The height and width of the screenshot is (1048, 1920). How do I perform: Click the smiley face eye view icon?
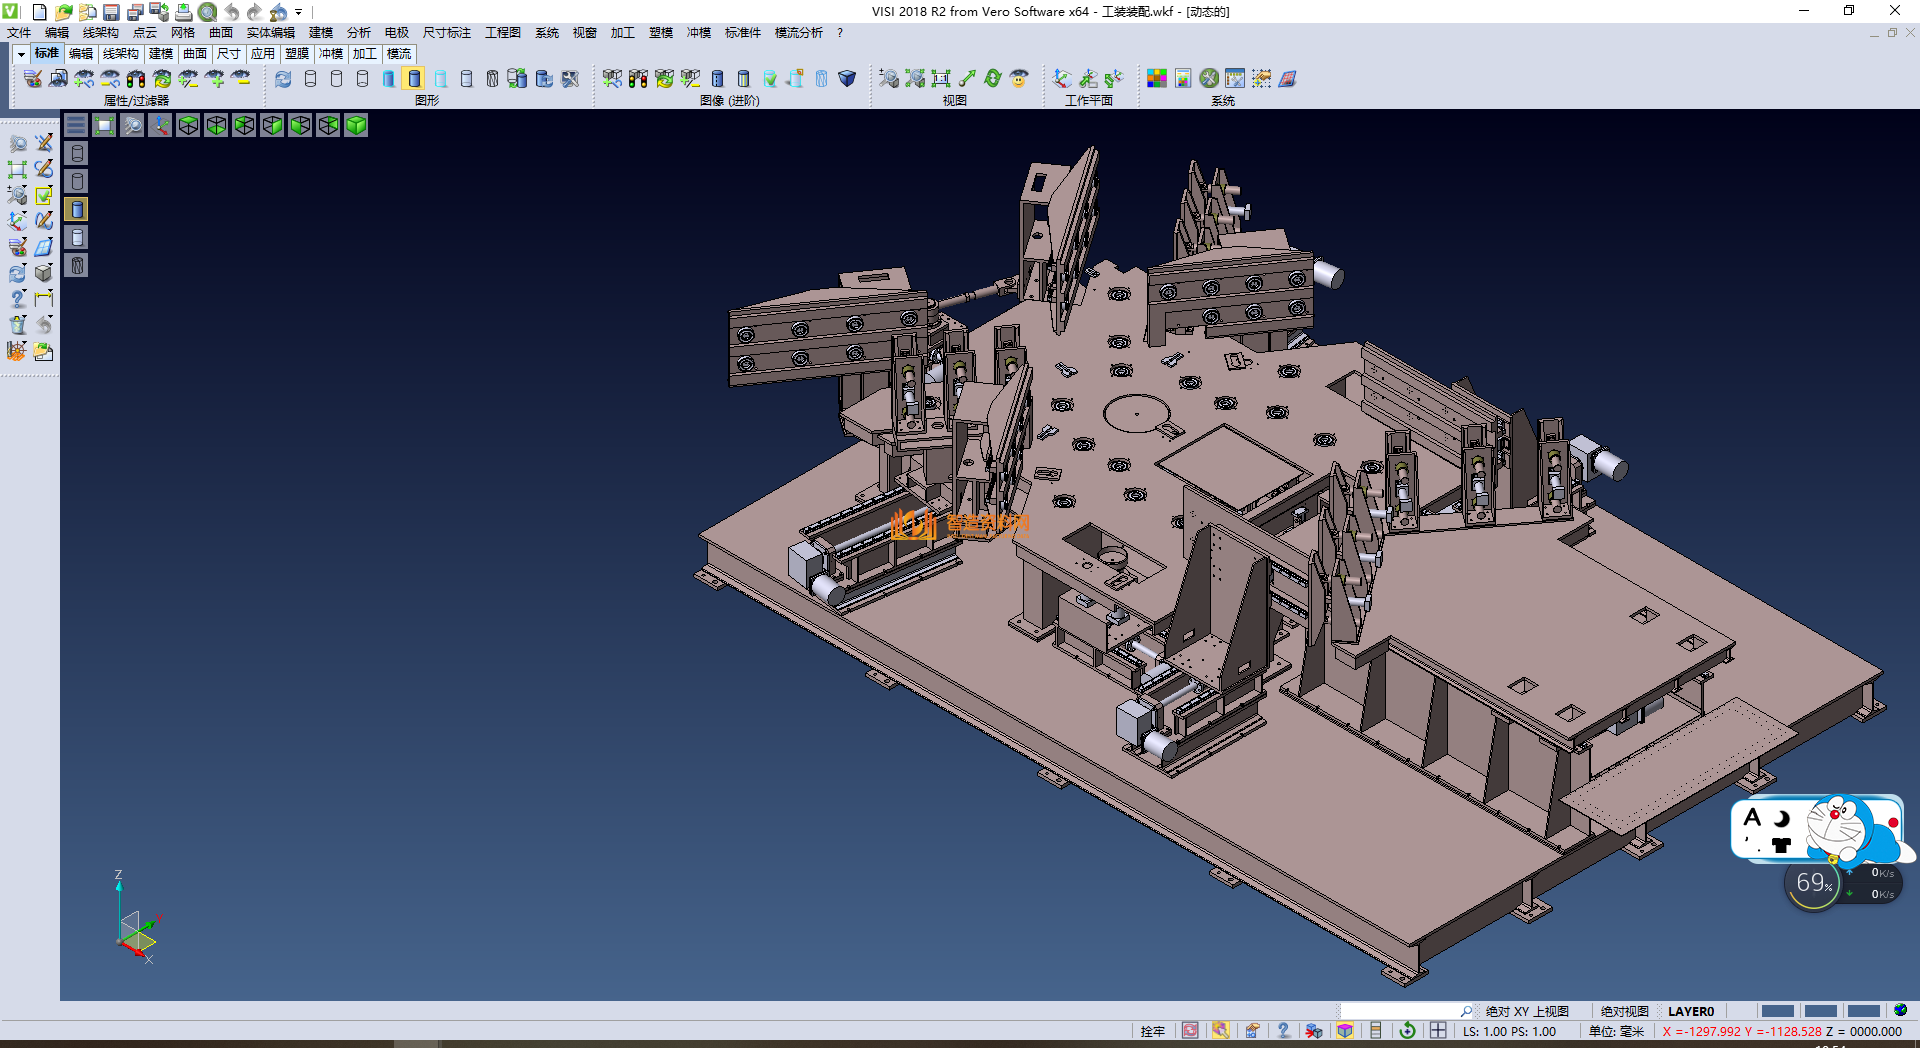1019,78
